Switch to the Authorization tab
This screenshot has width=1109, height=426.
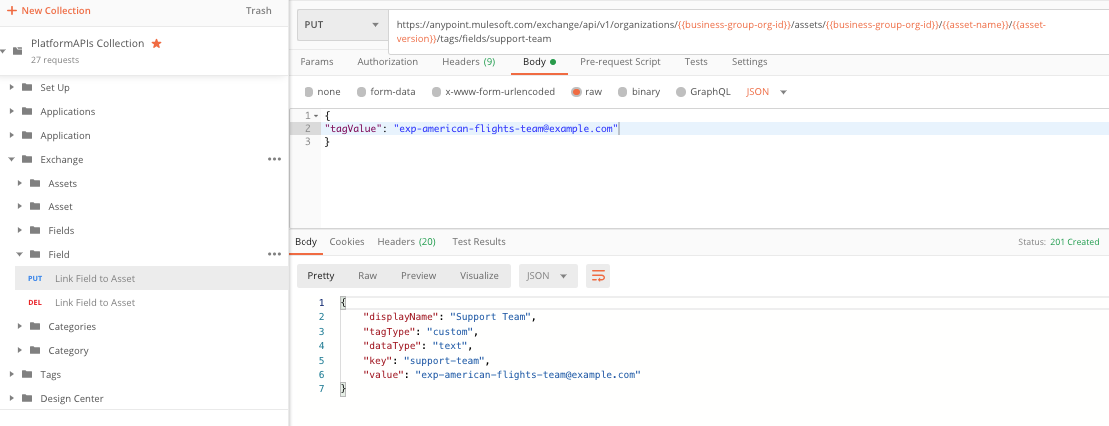point(388,62)
